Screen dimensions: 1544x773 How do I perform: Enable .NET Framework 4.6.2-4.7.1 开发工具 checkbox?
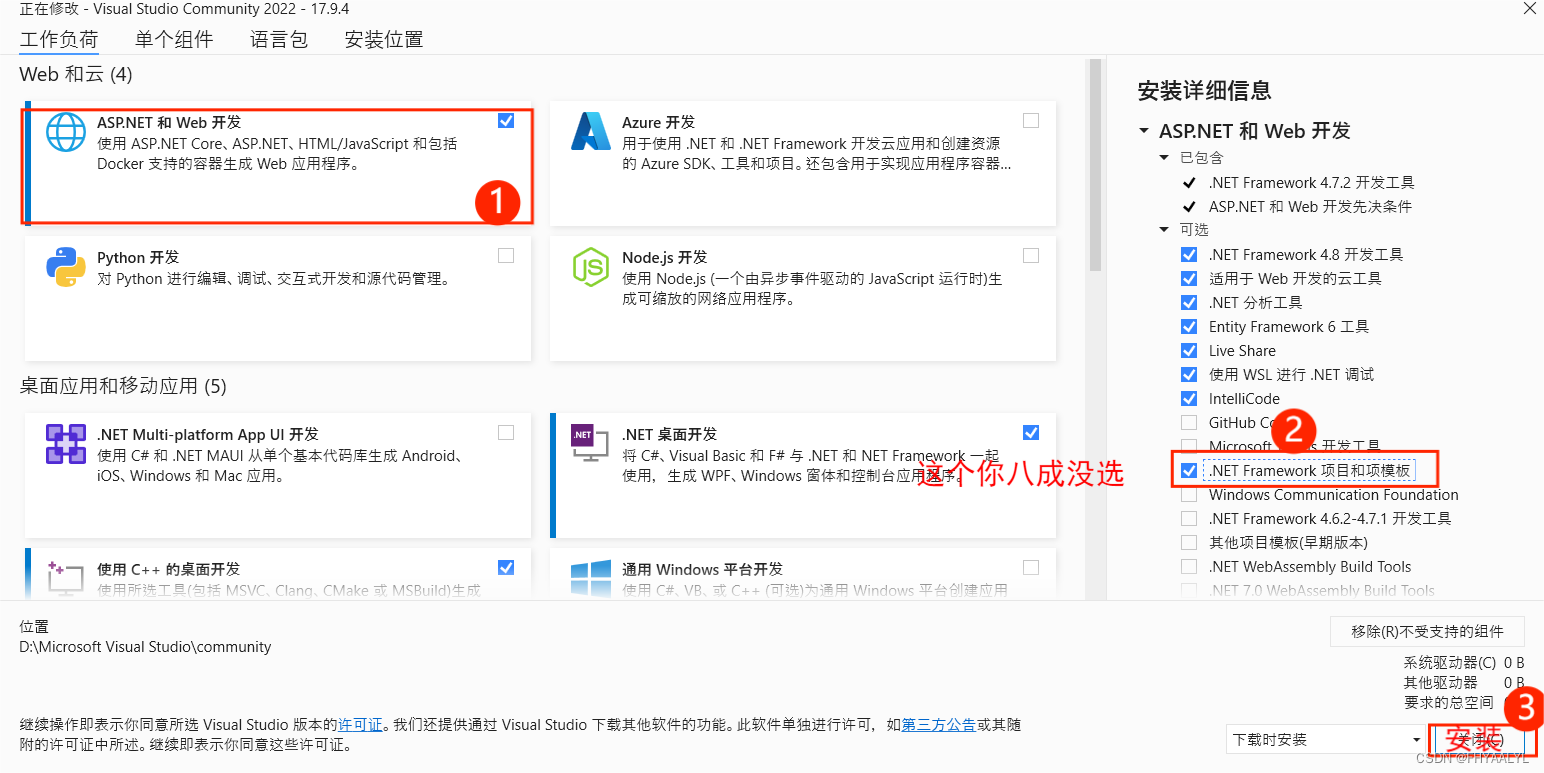pyautogui.click(x=1189, y=519)
